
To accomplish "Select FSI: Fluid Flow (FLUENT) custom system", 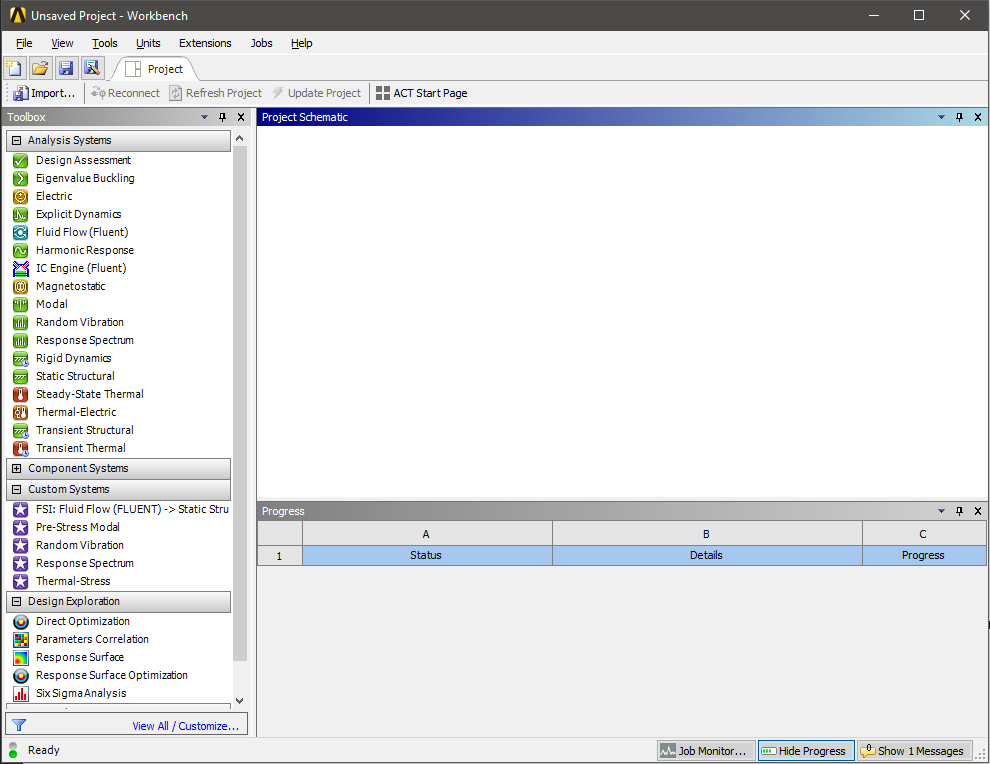I will [121, 509].
